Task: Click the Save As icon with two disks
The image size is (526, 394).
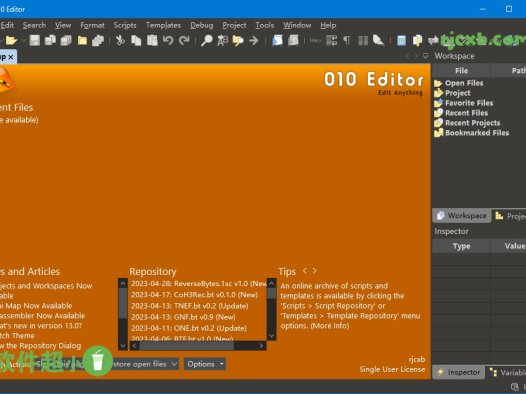Action: point(50,40)
